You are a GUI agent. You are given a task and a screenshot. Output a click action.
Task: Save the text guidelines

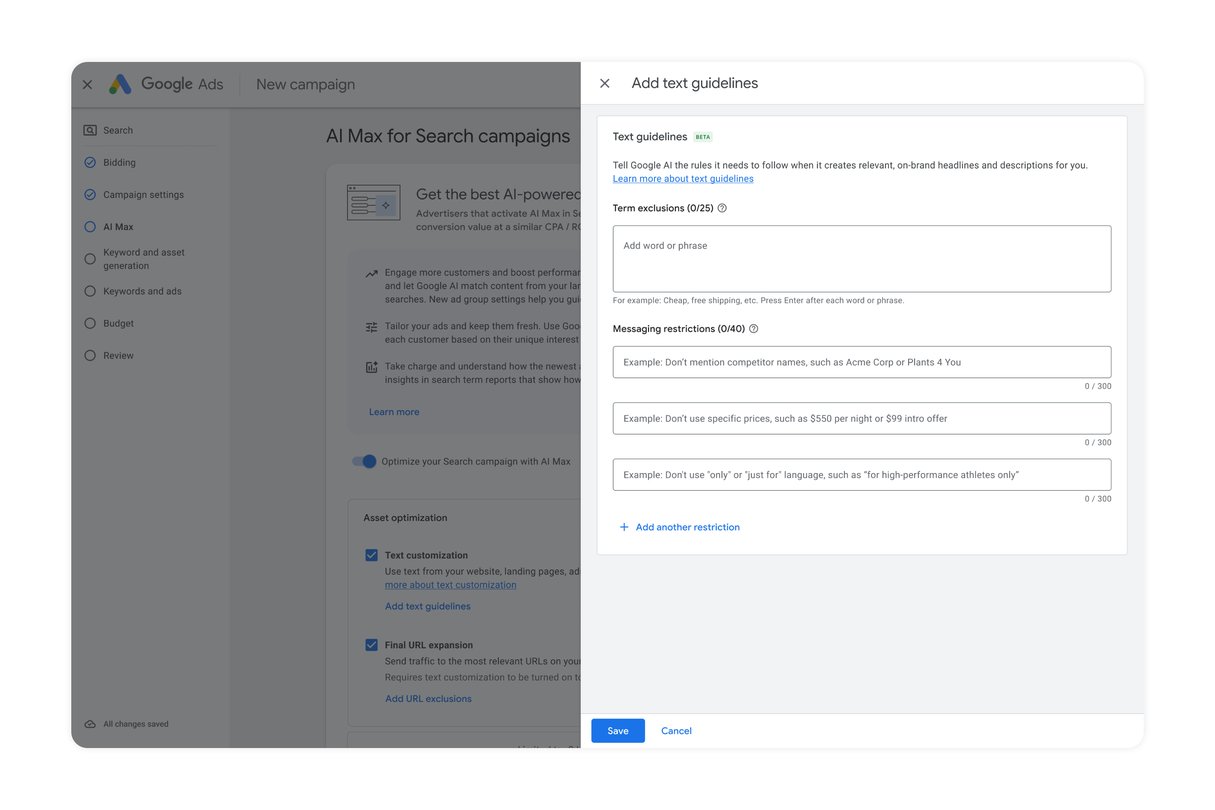pyautogui.click(x=617, y=730)
